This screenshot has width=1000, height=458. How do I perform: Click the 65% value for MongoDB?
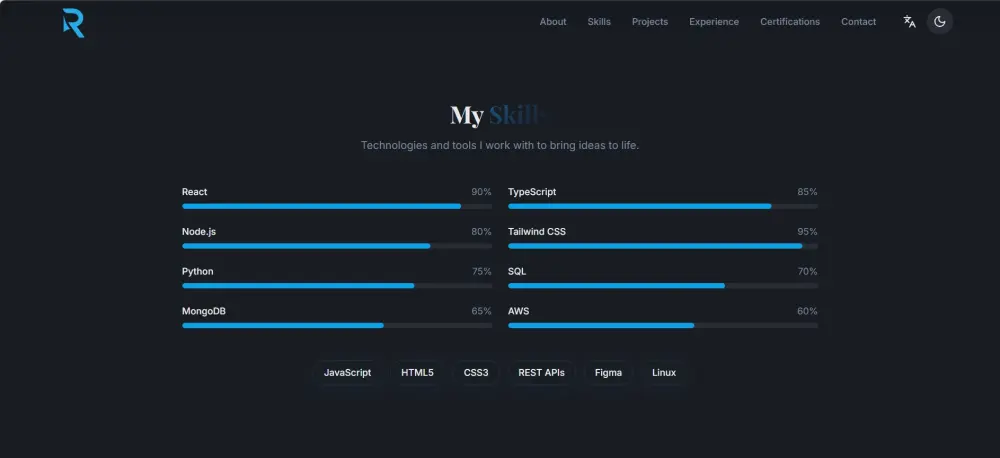tap(482, 311)
